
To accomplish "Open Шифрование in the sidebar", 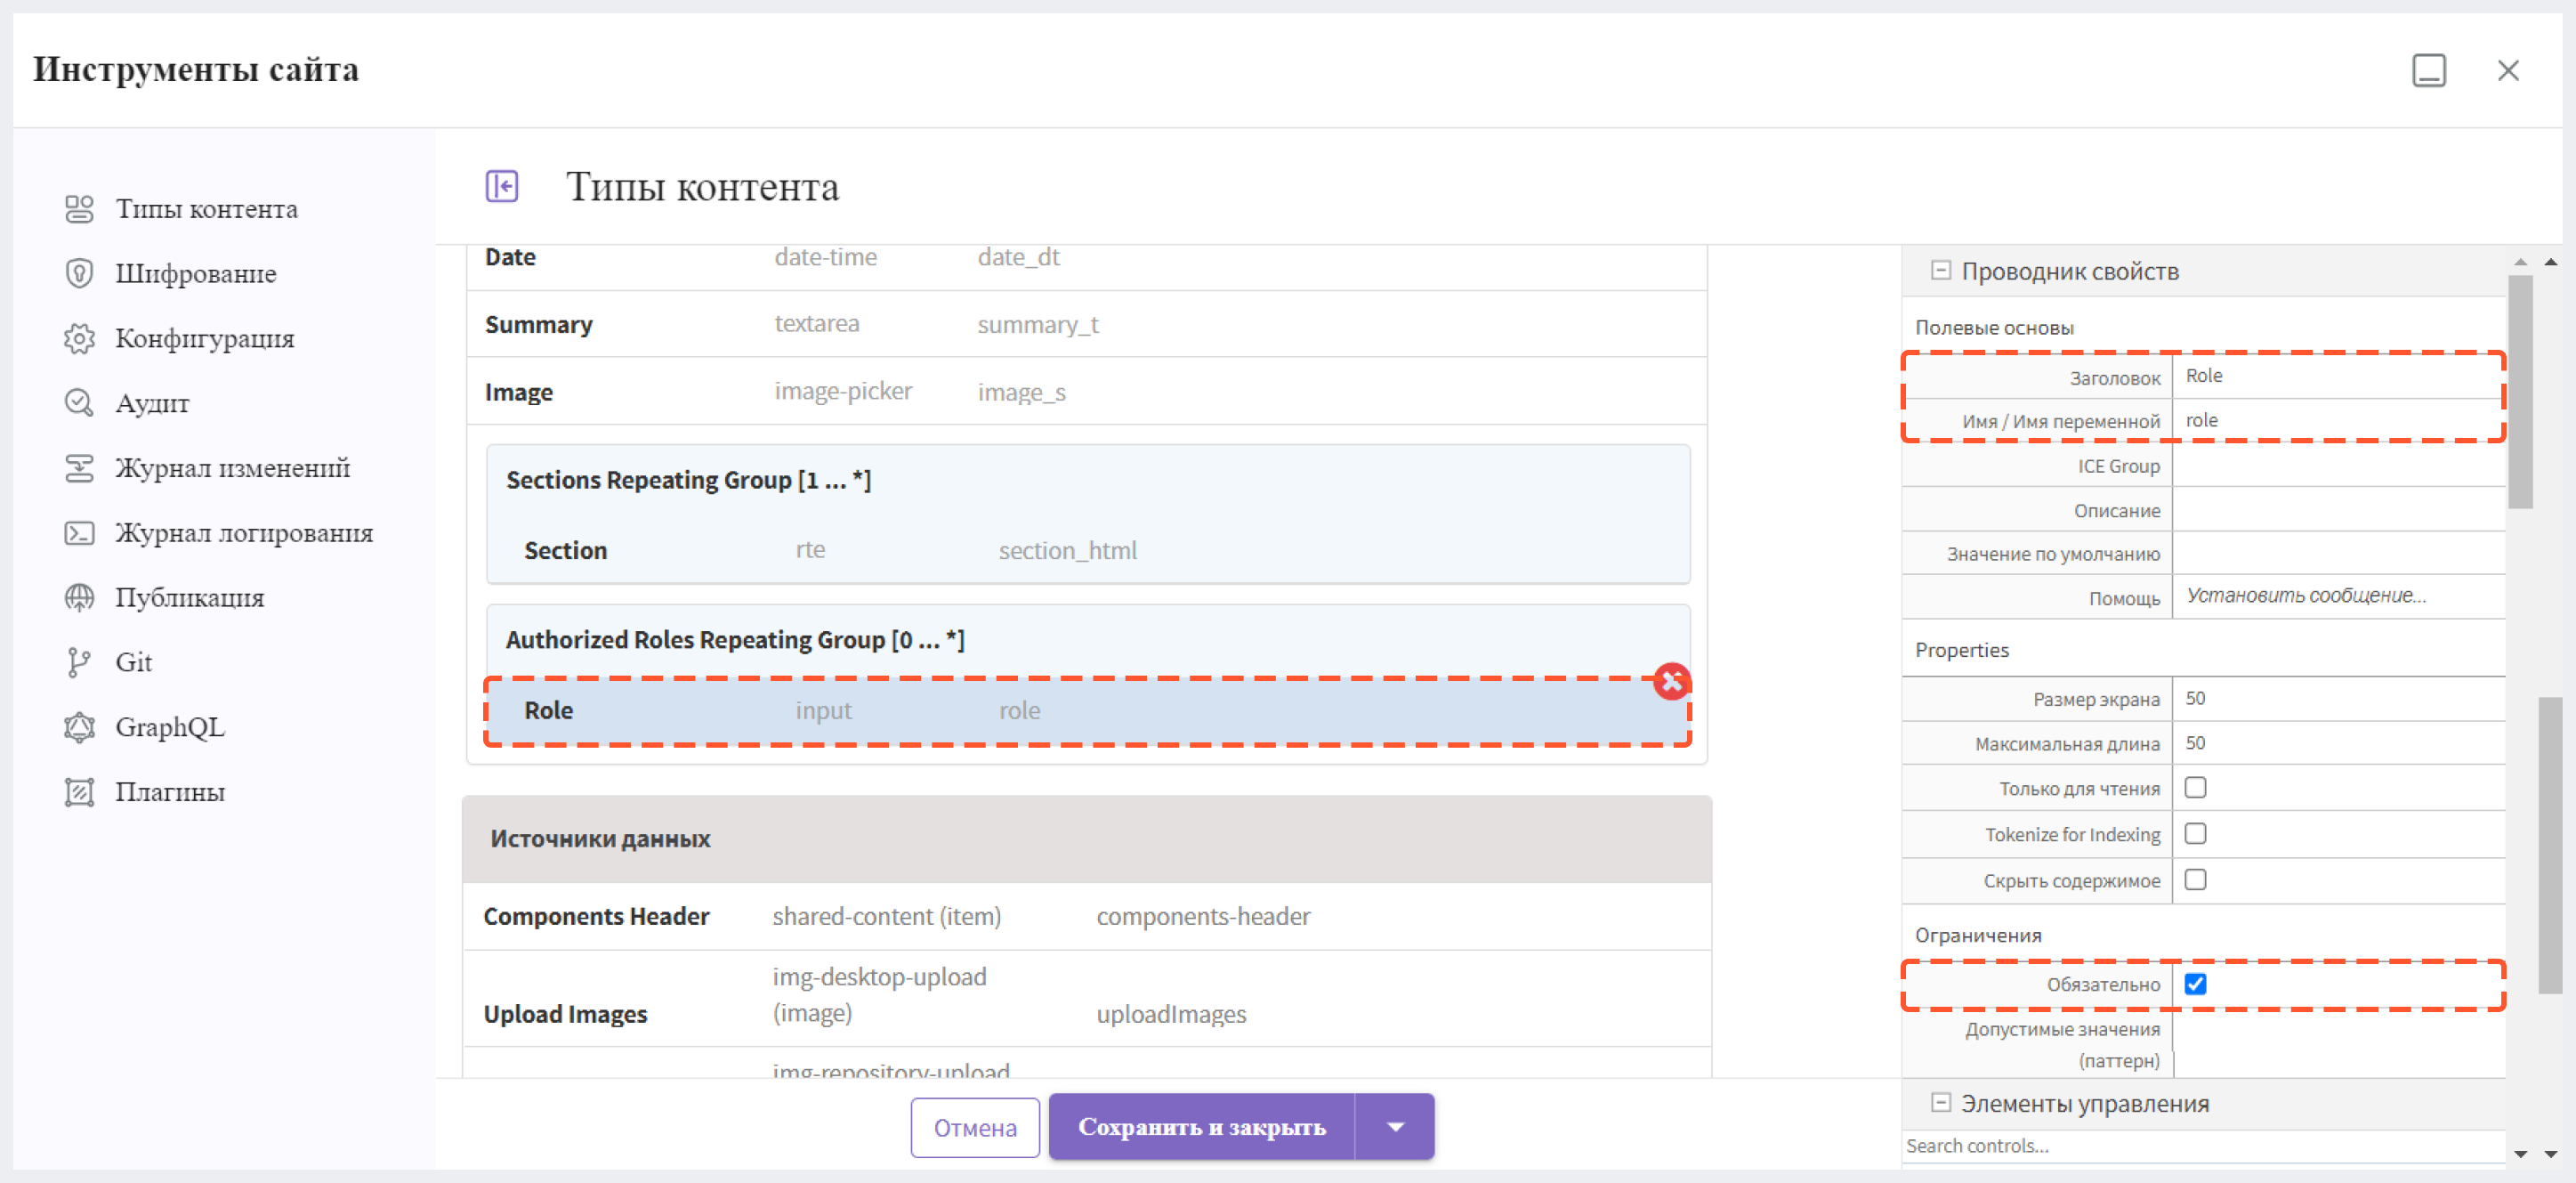I will coord(196,274).
